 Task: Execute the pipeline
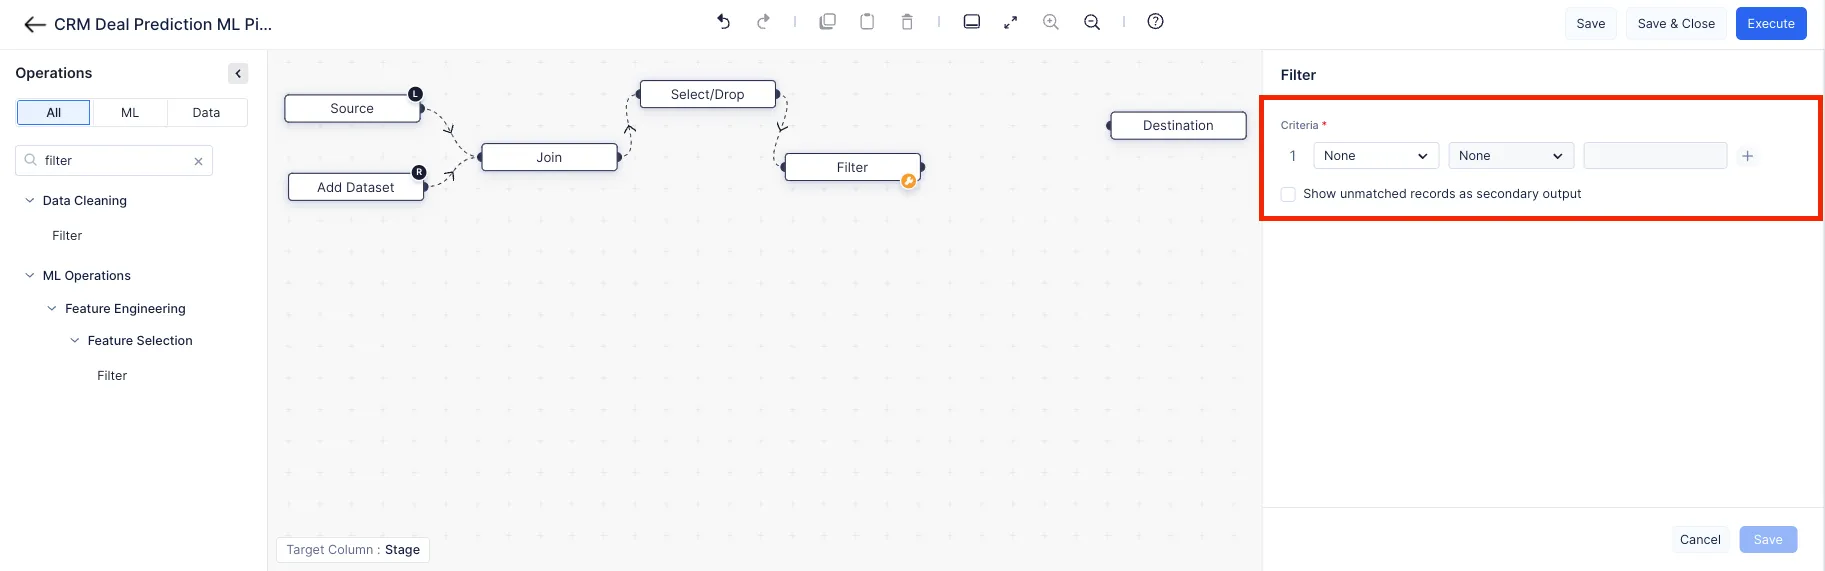coord(1771,24)
